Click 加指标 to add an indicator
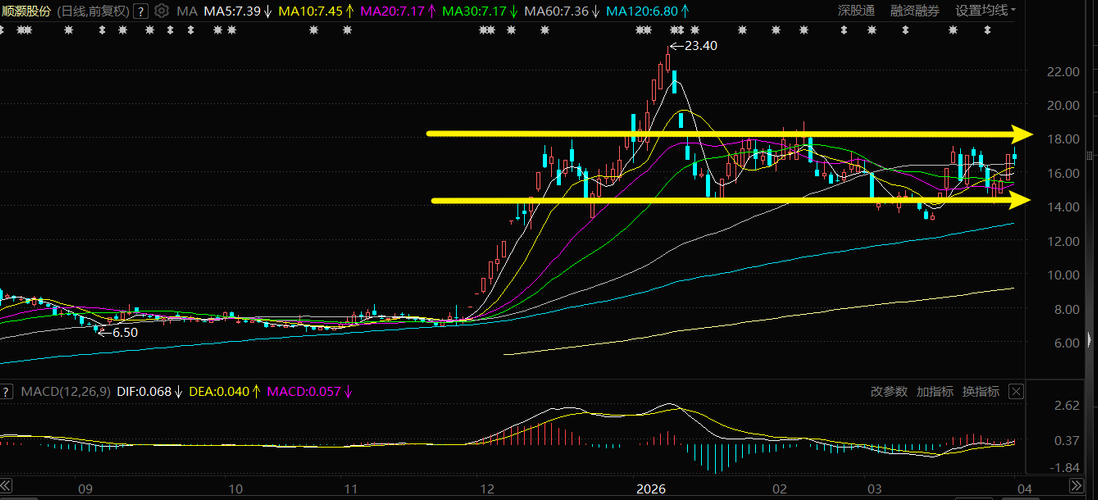This screenshot has width=1098, height=500. click(x=935, y=391)
